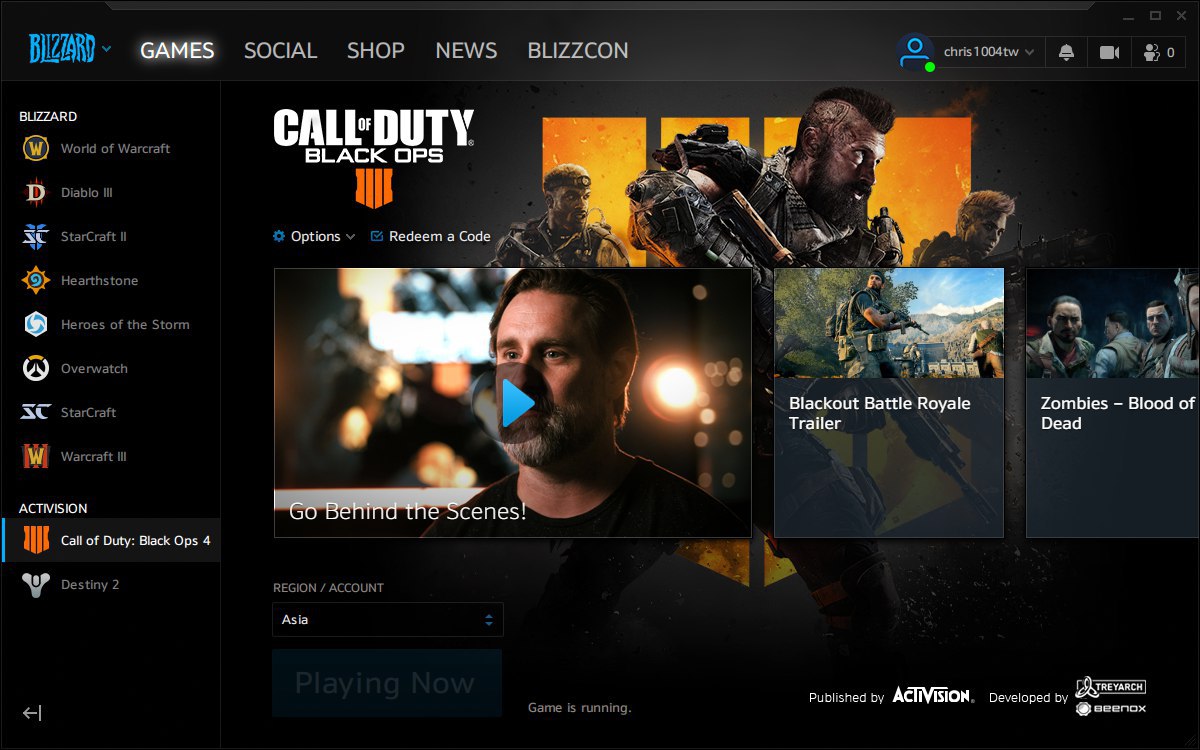Open Diablo III from the sidebar
This screenshot has width=1200, height=750.
(x=86, y=192)
